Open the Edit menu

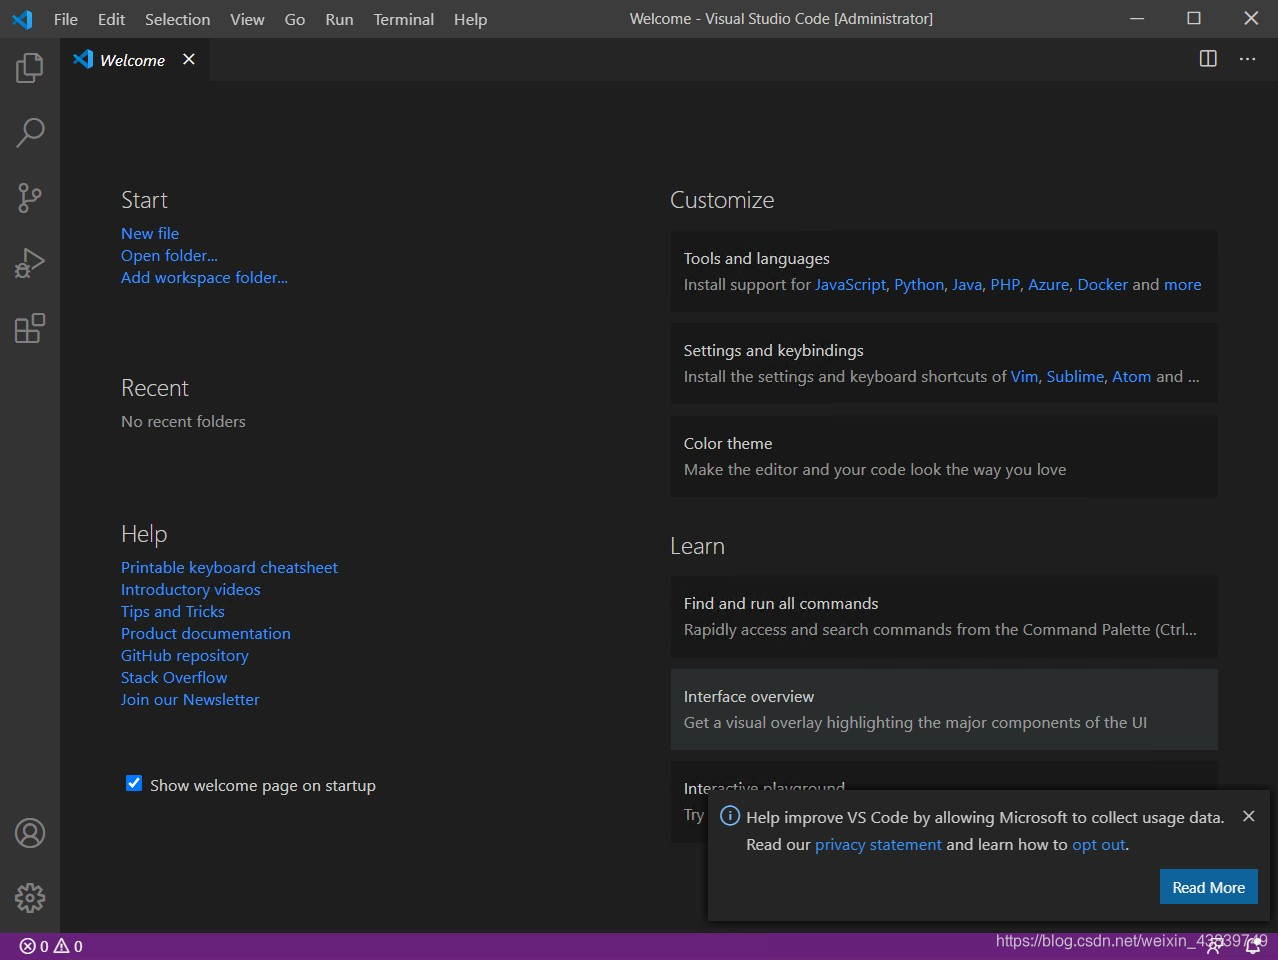point(111,19)
